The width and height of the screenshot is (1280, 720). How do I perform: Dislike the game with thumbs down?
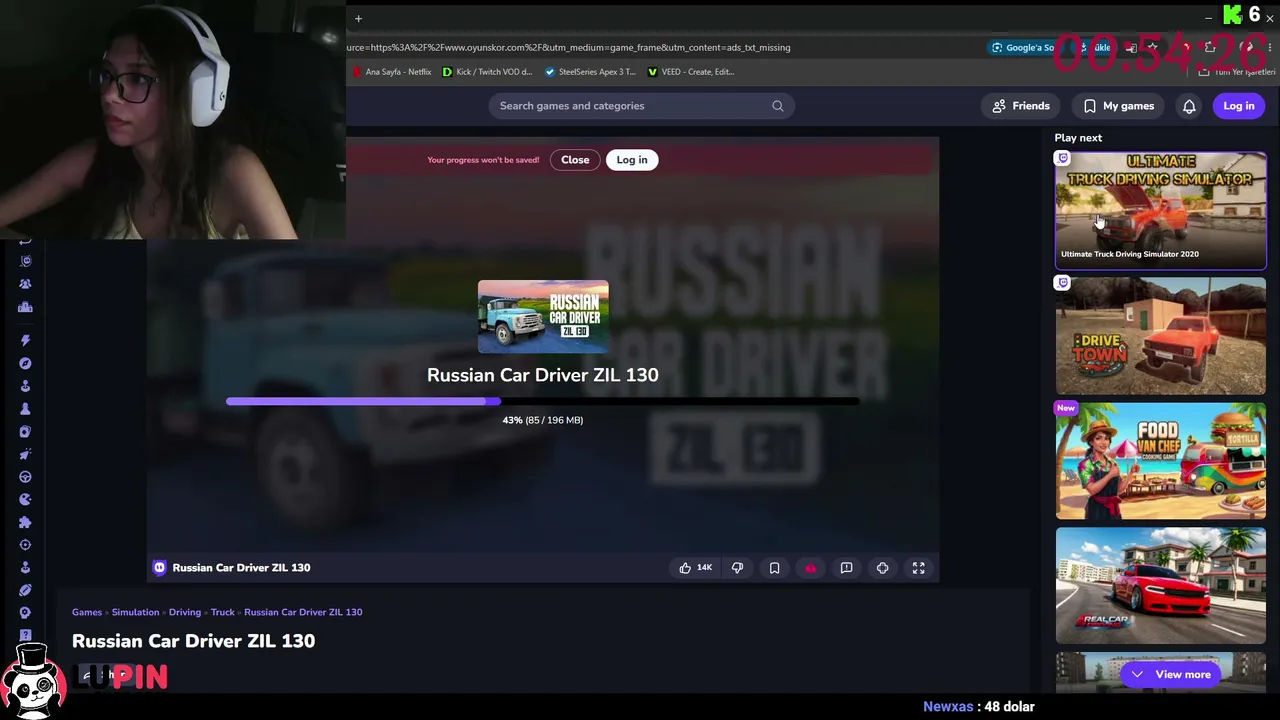[737, 568]
